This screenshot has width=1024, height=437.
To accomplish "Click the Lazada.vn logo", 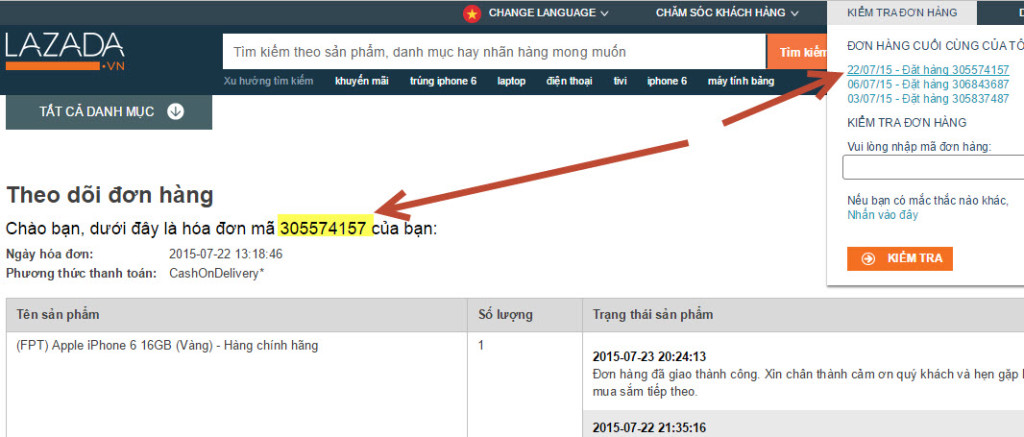I will coord(65,52).
